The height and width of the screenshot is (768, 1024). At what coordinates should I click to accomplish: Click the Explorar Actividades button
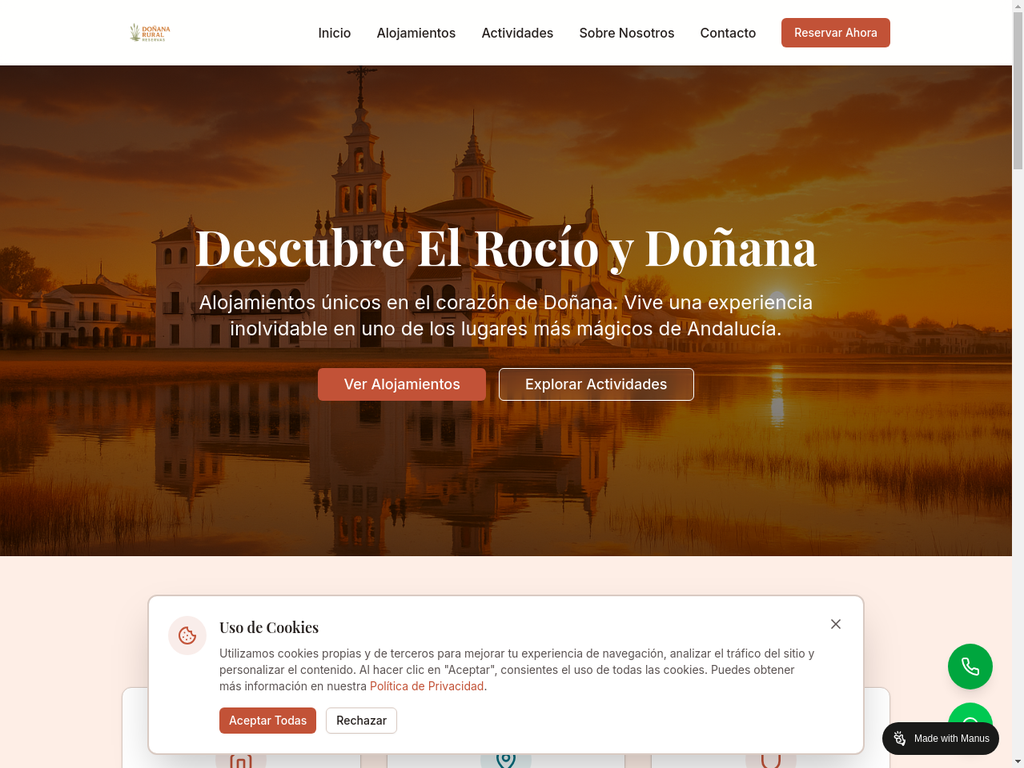(596, 384)
